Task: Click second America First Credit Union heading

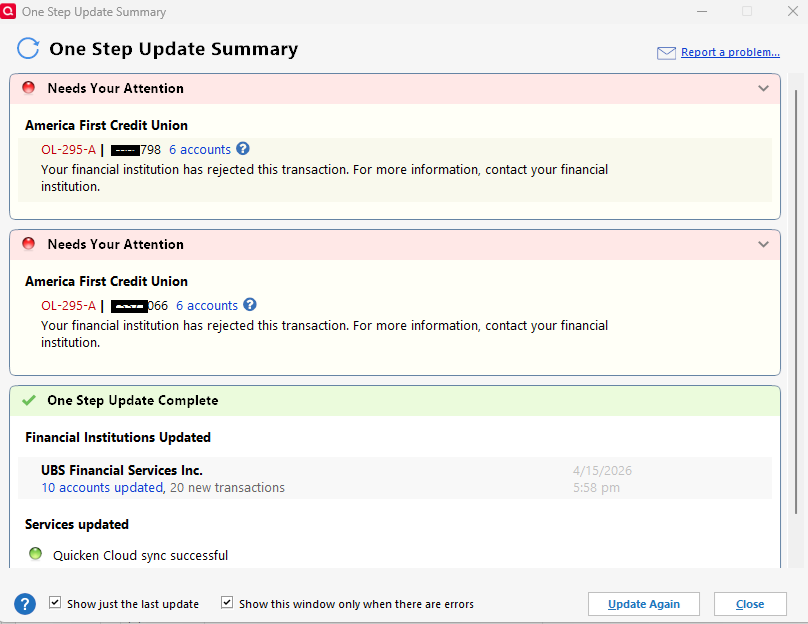Action: [106, 281]
